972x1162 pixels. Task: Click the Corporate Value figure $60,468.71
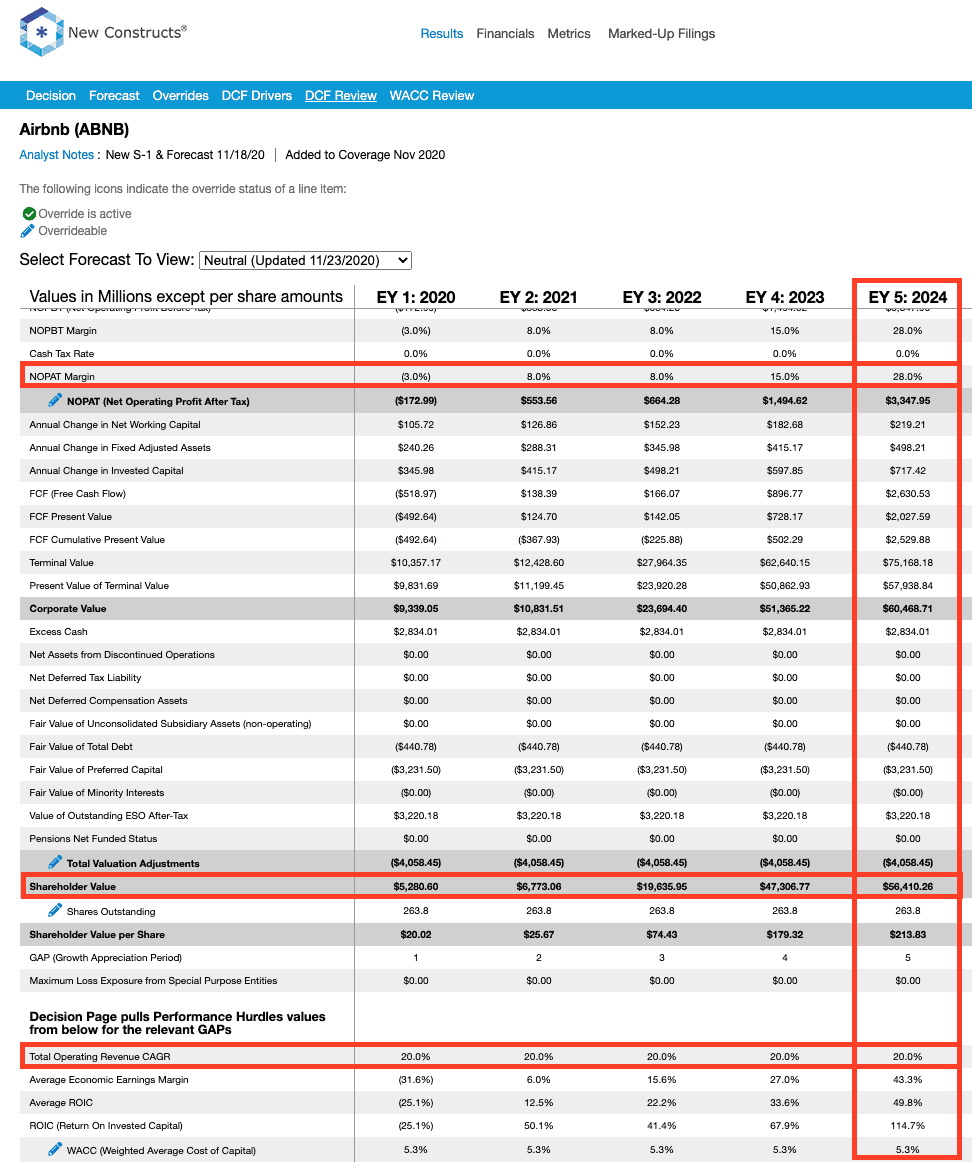pyautogui.click(x=908, y=608)
